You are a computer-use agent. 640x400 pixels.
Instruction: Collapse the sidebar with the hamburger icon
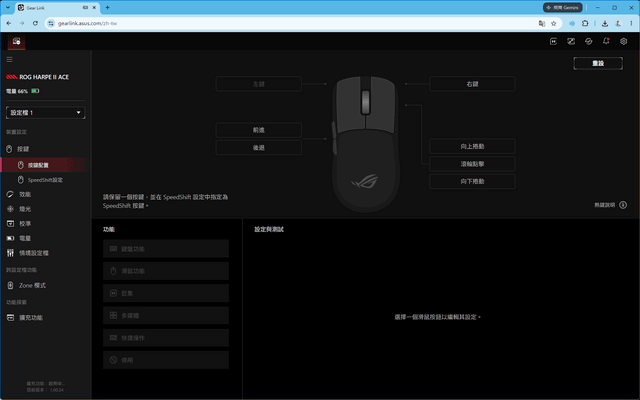click(9, 60)
